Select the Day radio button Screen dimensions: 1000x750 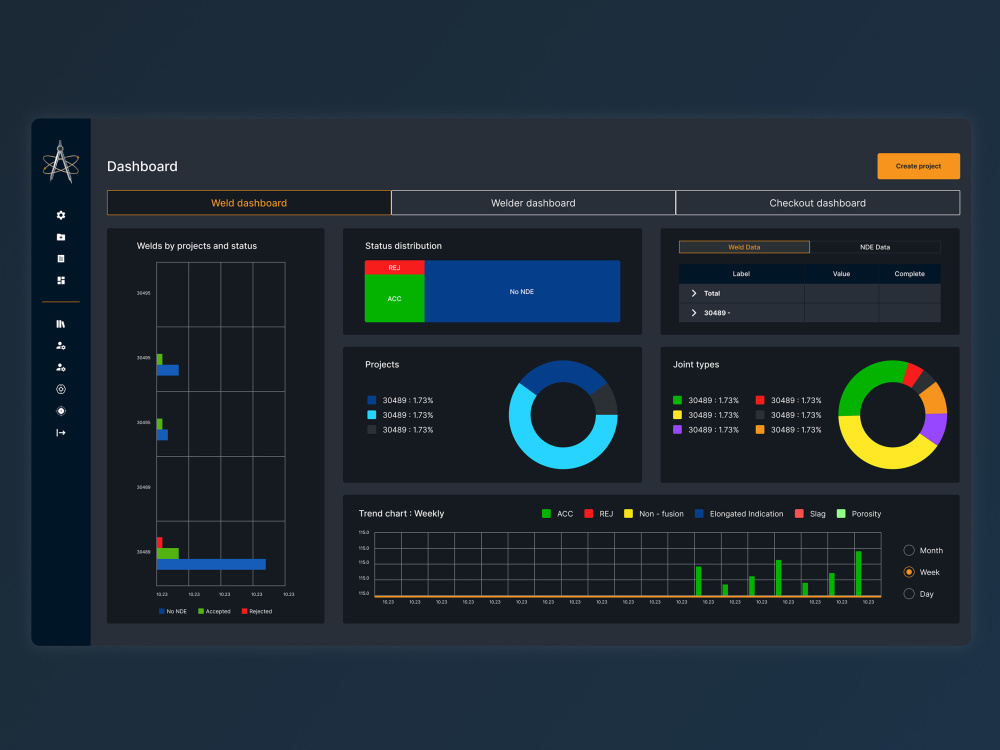pos(909,594)
